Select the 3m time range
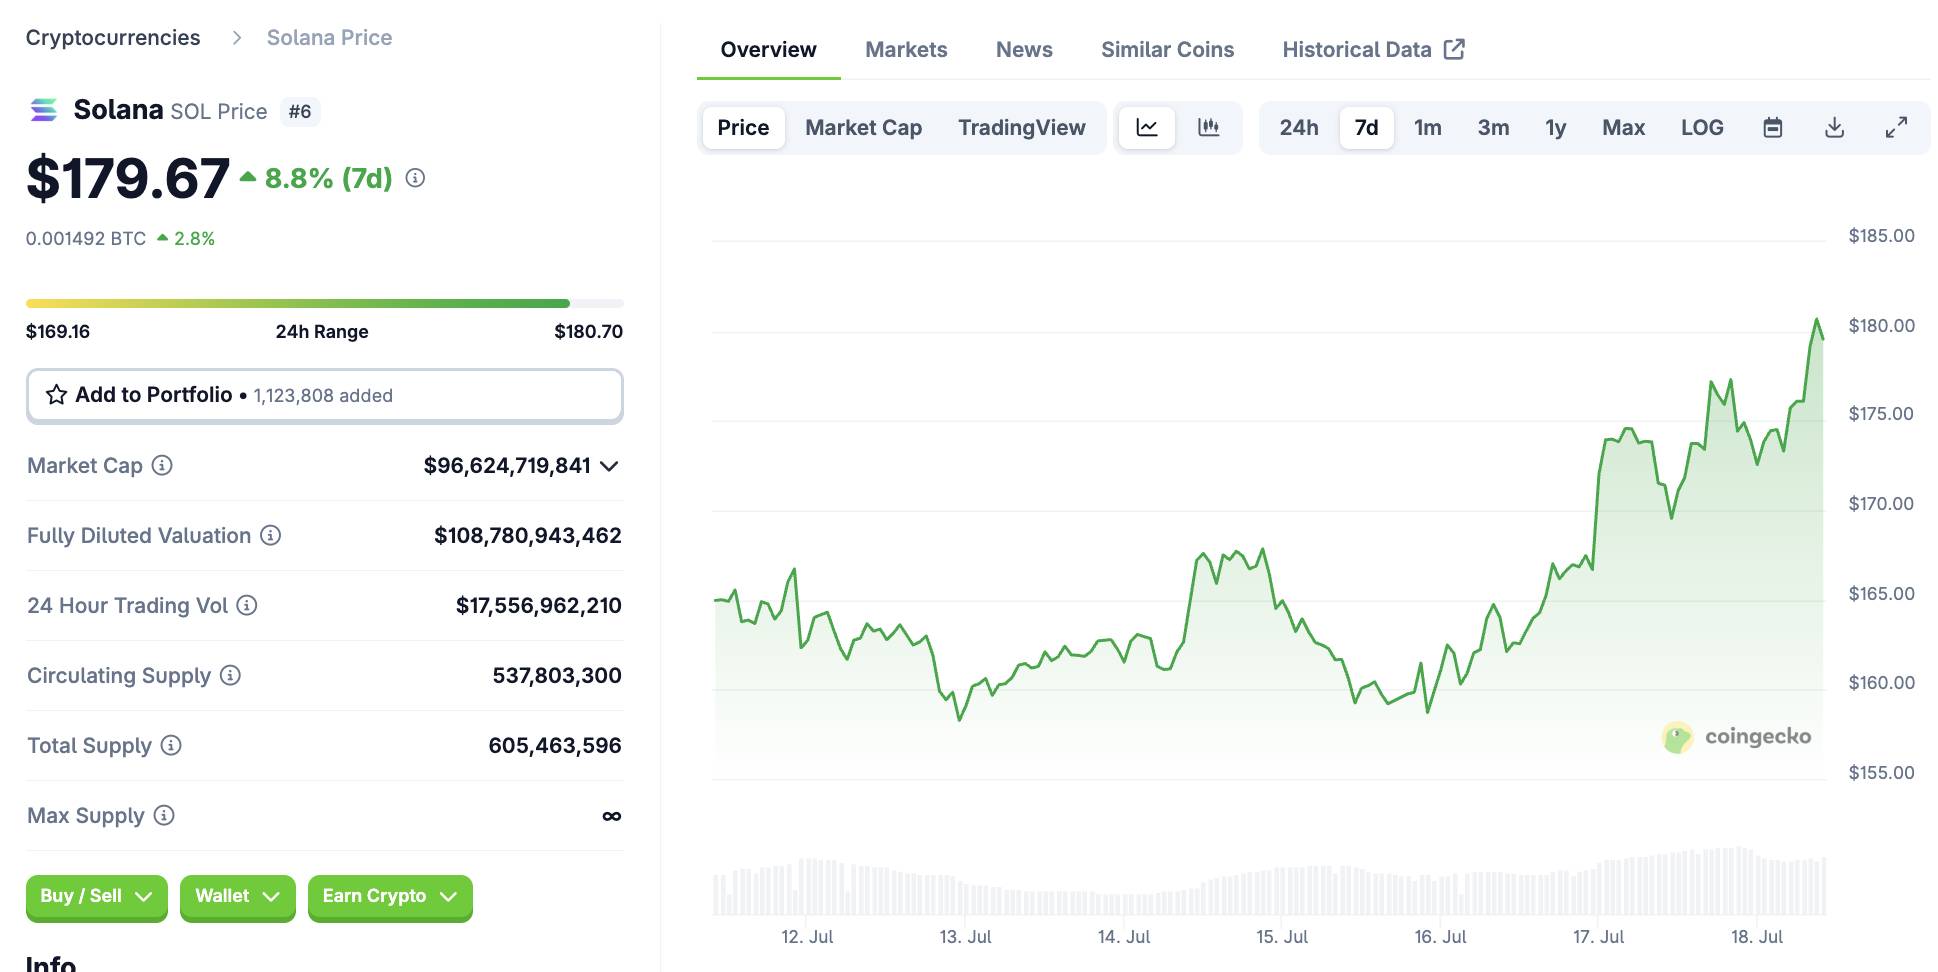 (x=1493, y=127)
